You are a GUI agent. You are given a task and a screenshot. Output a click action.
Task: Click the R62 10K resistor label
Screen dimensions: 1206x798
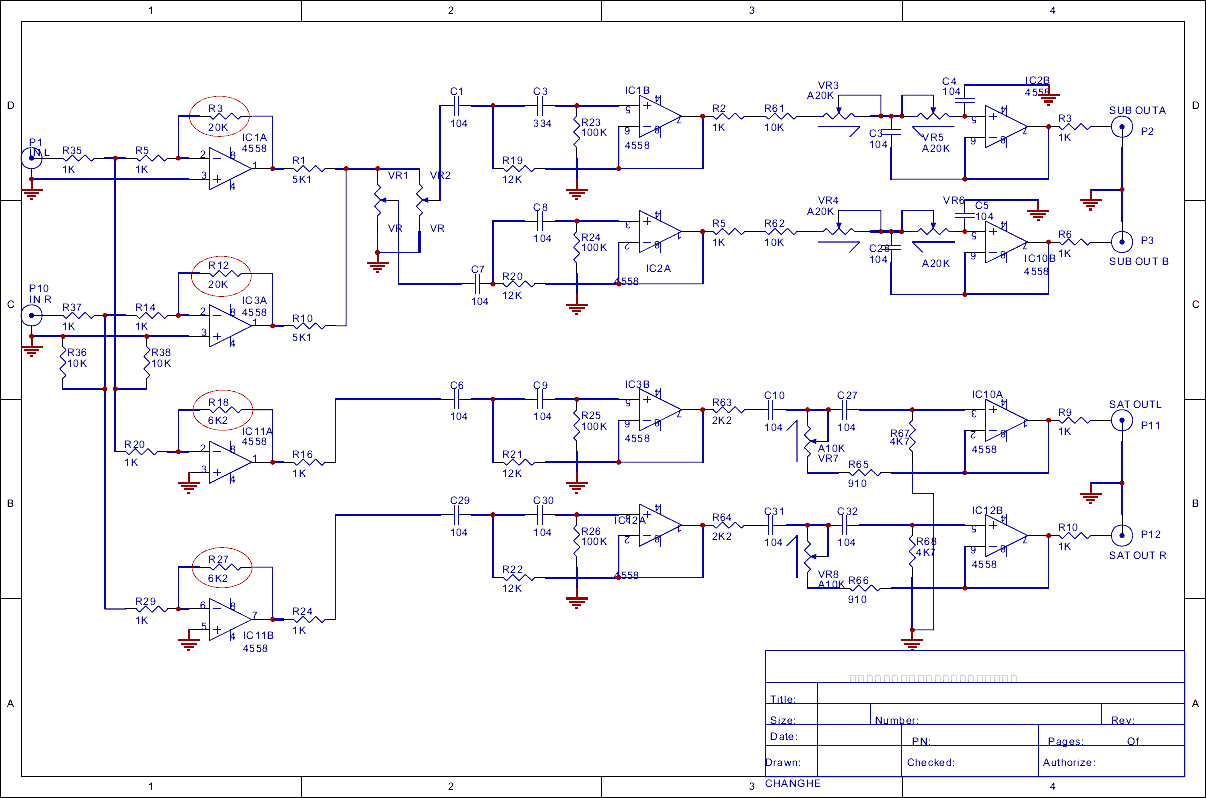tap(774, 233)
